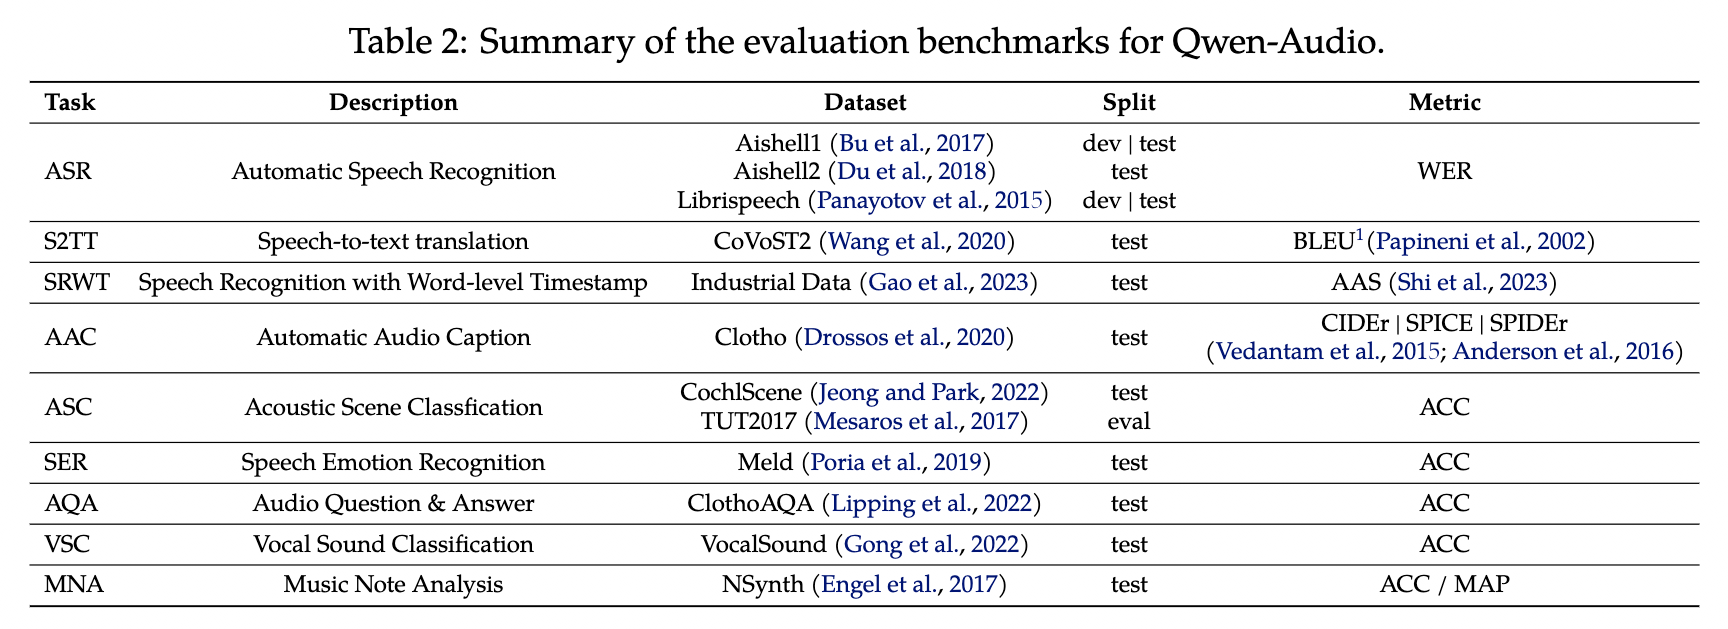The height and width of the screenshot is (629, 1728).
Task: Follow the Vedantam et al., 2015 citation
Action: 1328,351
